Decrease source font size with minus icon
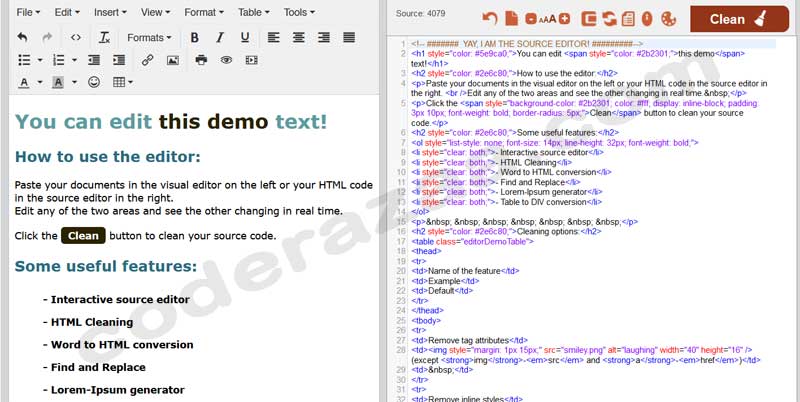800x402 pixels. 531,19
